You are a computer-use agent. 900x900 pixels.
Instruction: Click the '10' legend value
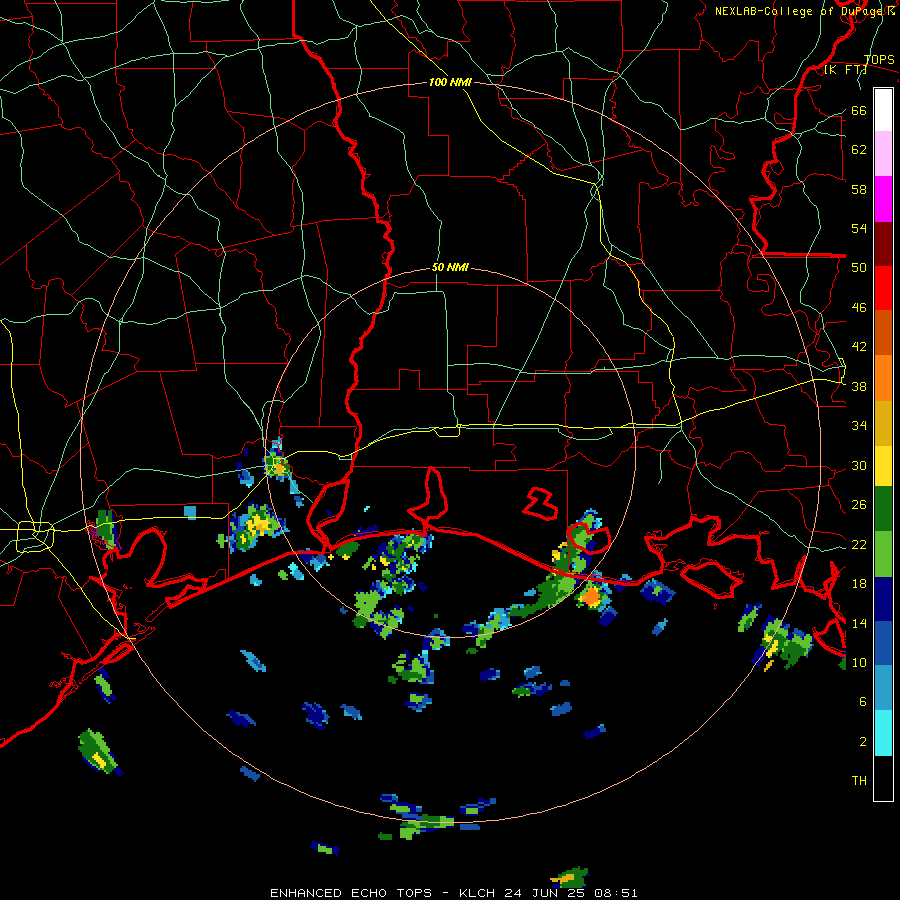pyautogui.click(x=859, y=662)
